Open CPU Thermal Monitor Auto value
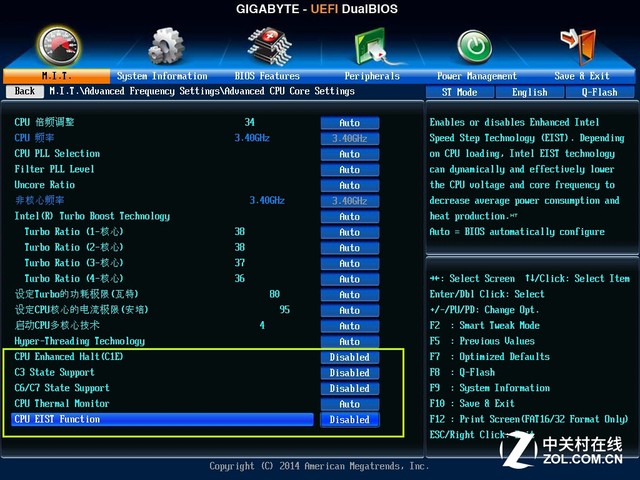This screenshot has width=640, height=480. [x=350, y=404]
